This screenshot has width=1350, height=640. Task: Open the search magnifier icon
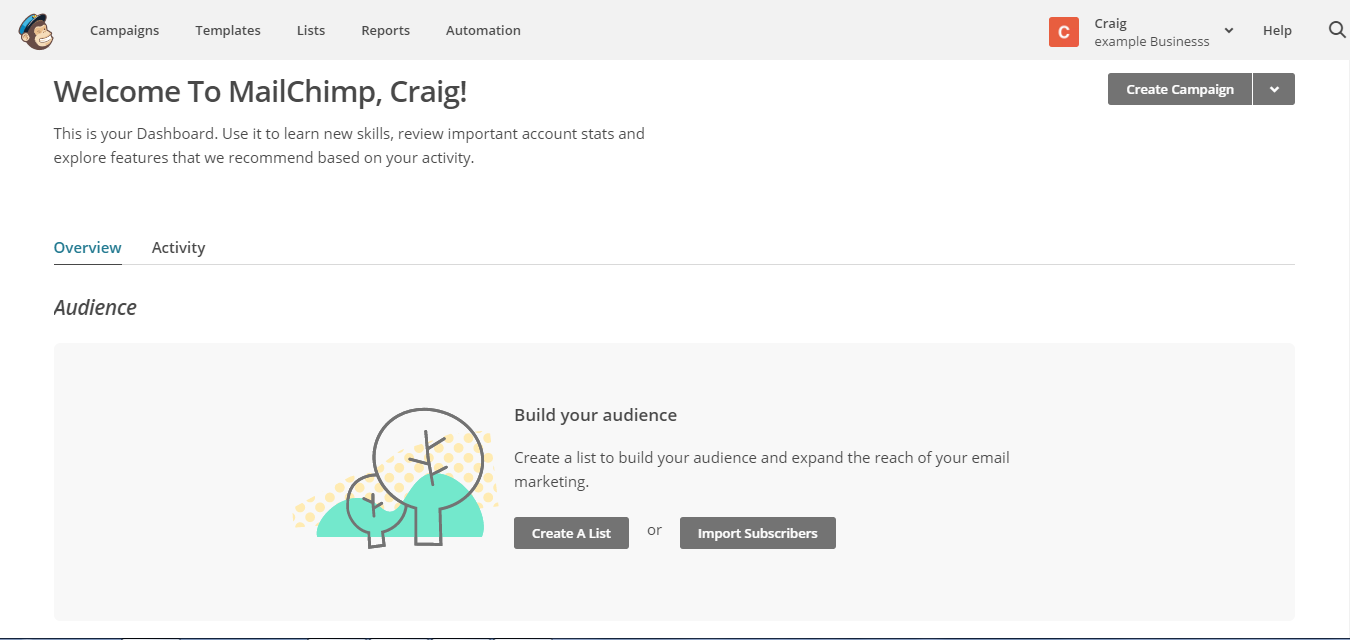[x=1337, y=30]
